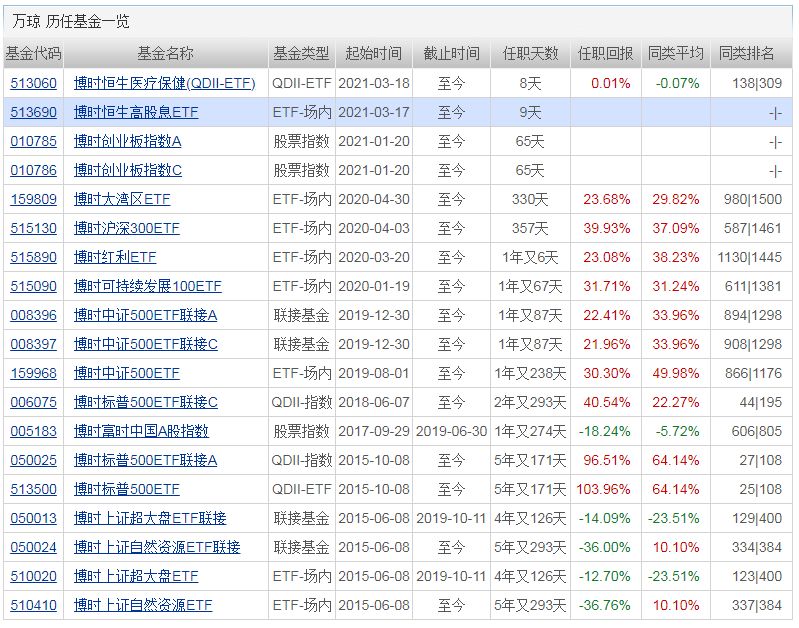Open 博时沪深300ETF fund link
This screenshot has height=628, width=799.
tap(127, 228)
